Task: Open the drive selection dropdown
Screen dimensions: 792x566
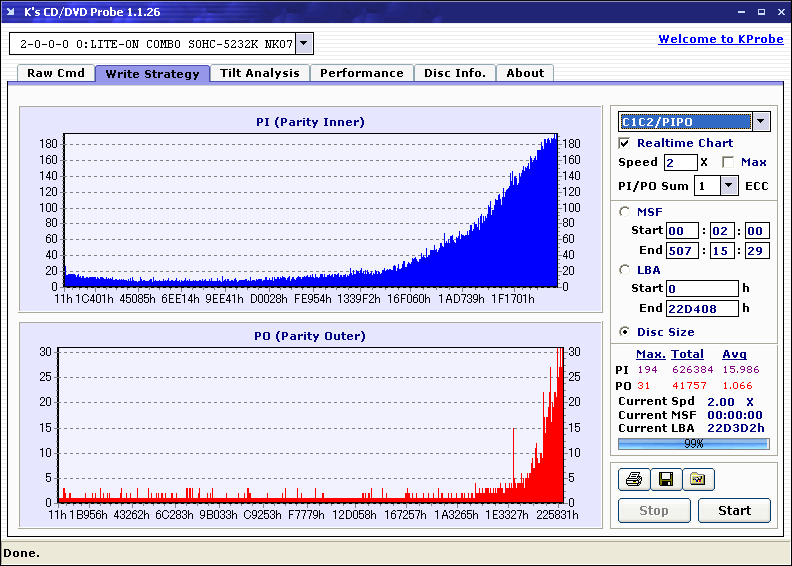Action: tap(304, 43)
